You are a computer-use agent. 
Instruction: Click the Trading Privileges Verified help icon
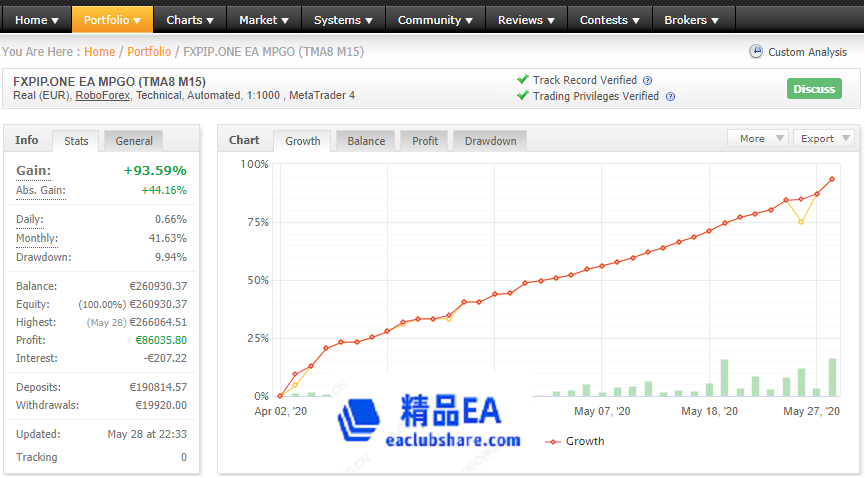tap(670, 97)
